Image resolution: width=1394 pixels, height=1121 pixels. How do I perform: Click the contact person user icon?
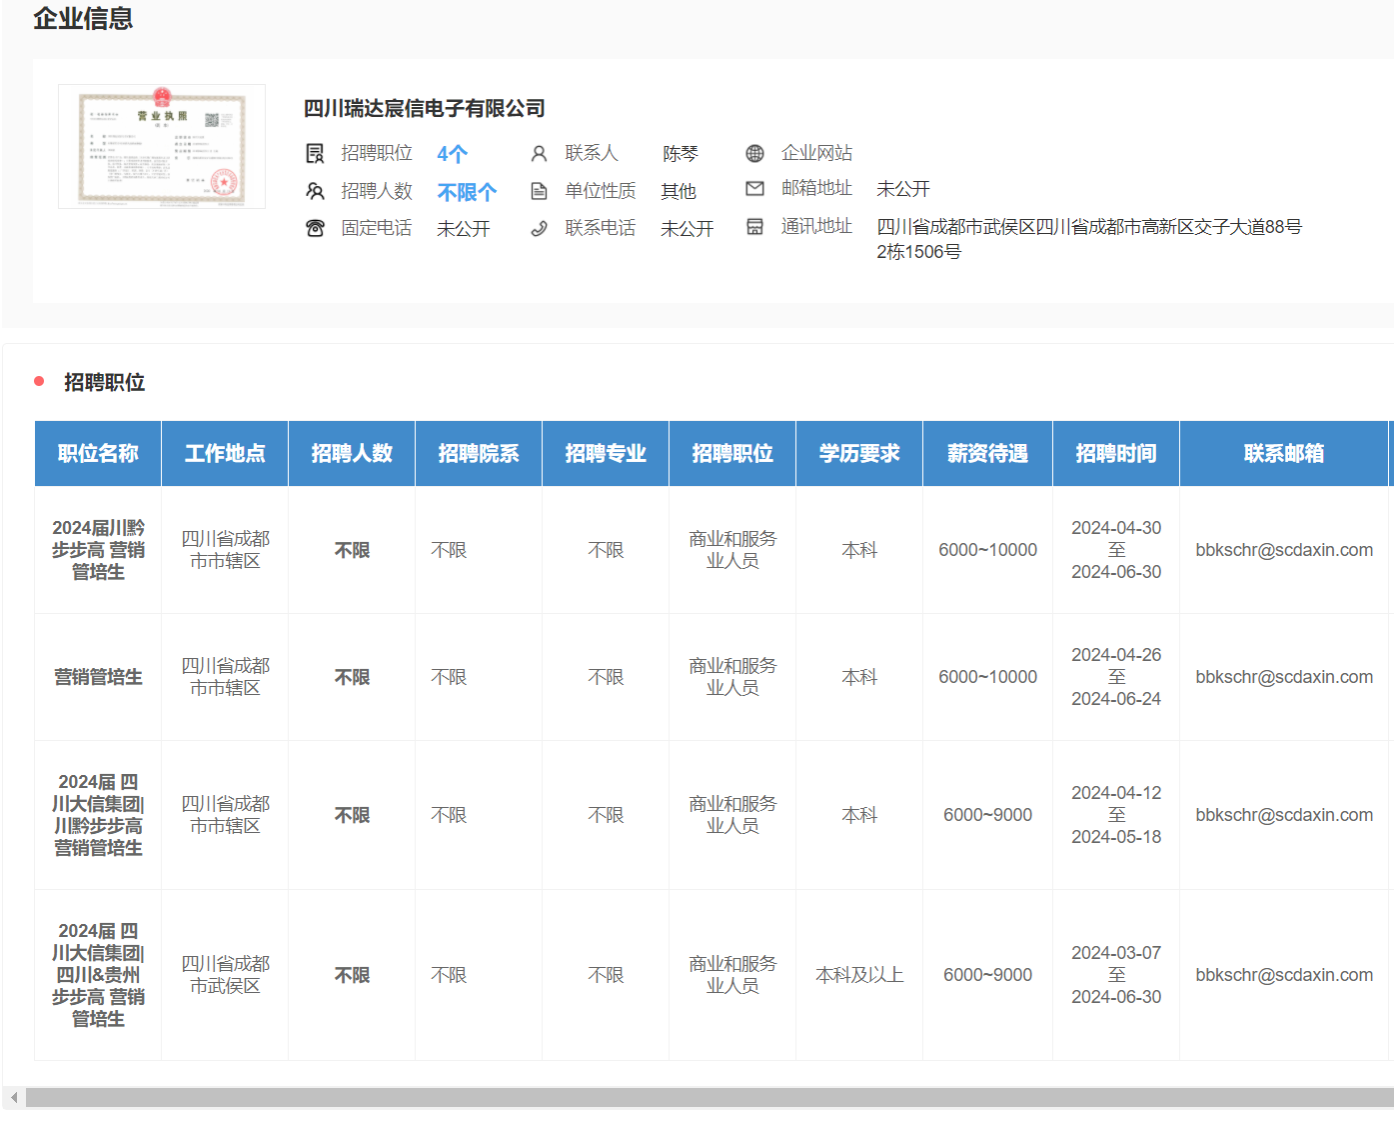click(539, 153)
